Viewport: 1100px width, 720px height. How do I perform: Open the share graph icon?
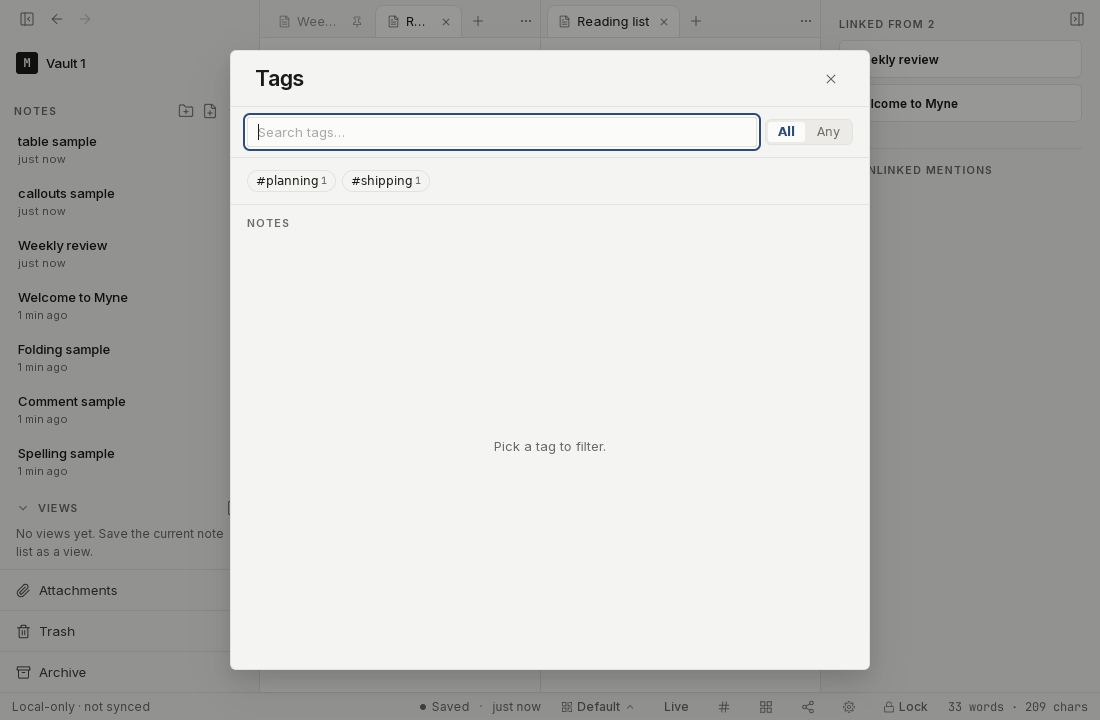[808, 707]
